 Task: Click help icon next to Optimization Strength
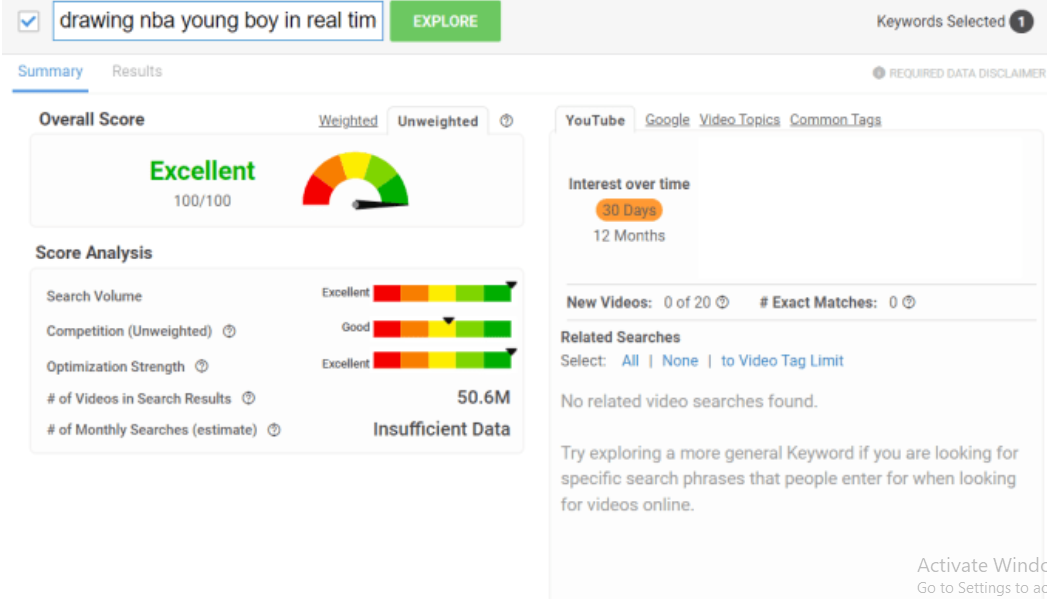202,367
